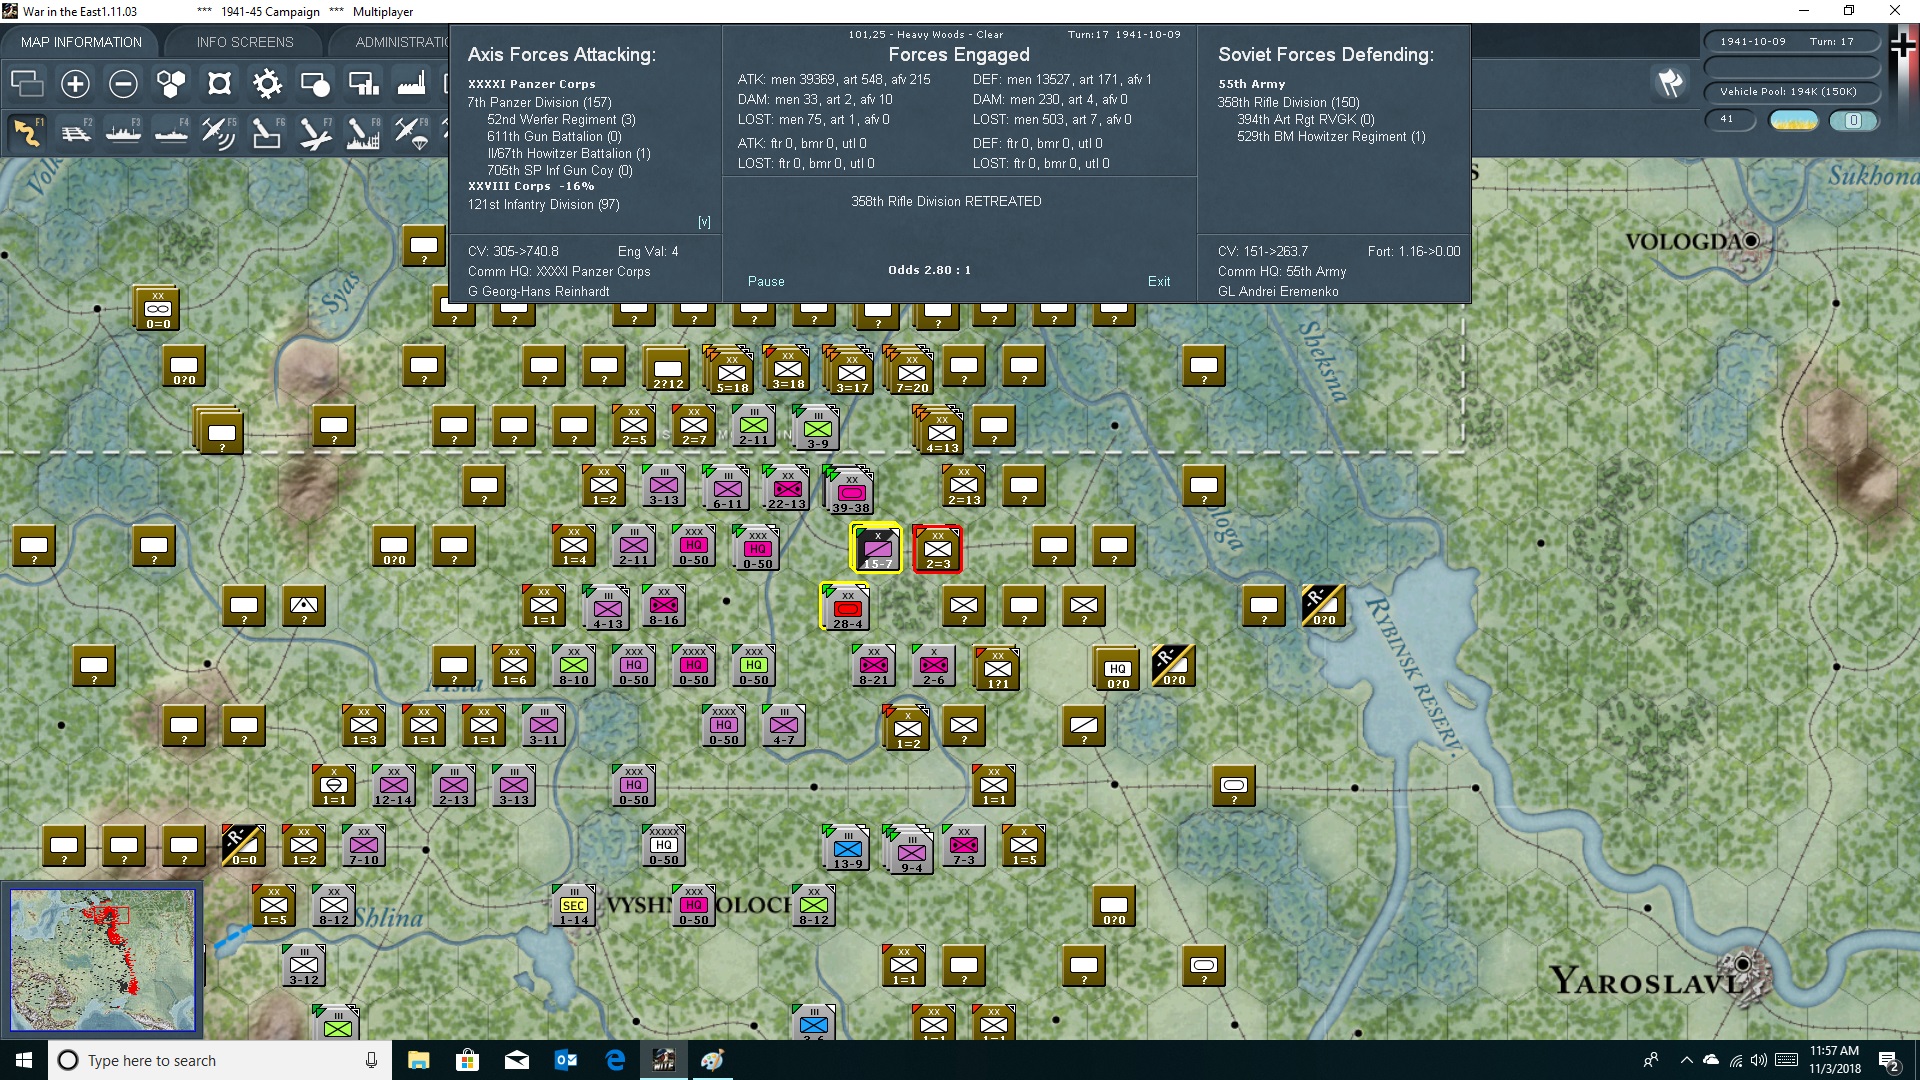
Task: Select the F5 air recon mode
Action: point(219,132)
